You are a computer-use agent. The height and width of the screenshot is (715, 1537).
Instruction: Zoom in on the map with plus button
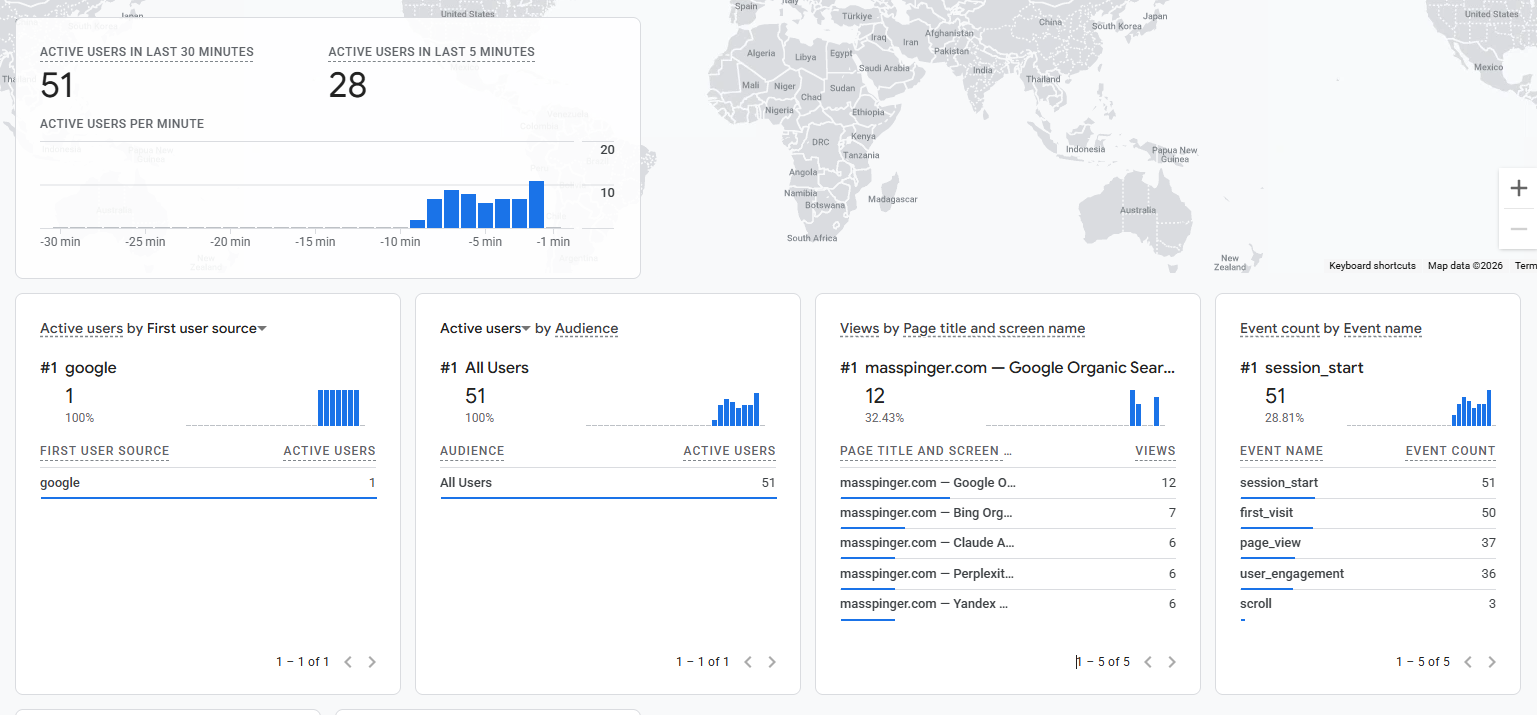1519,188
